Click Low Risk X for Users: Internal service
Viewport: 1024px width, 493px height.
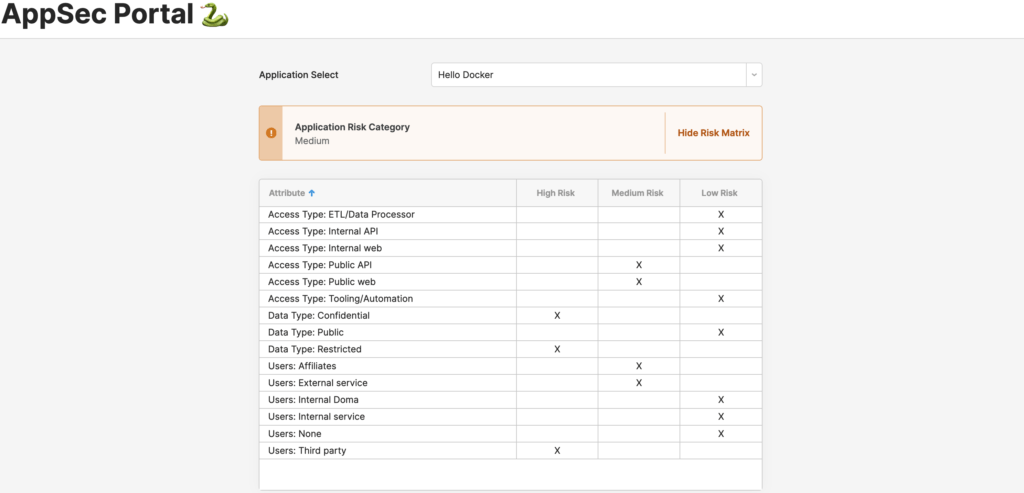721,417
